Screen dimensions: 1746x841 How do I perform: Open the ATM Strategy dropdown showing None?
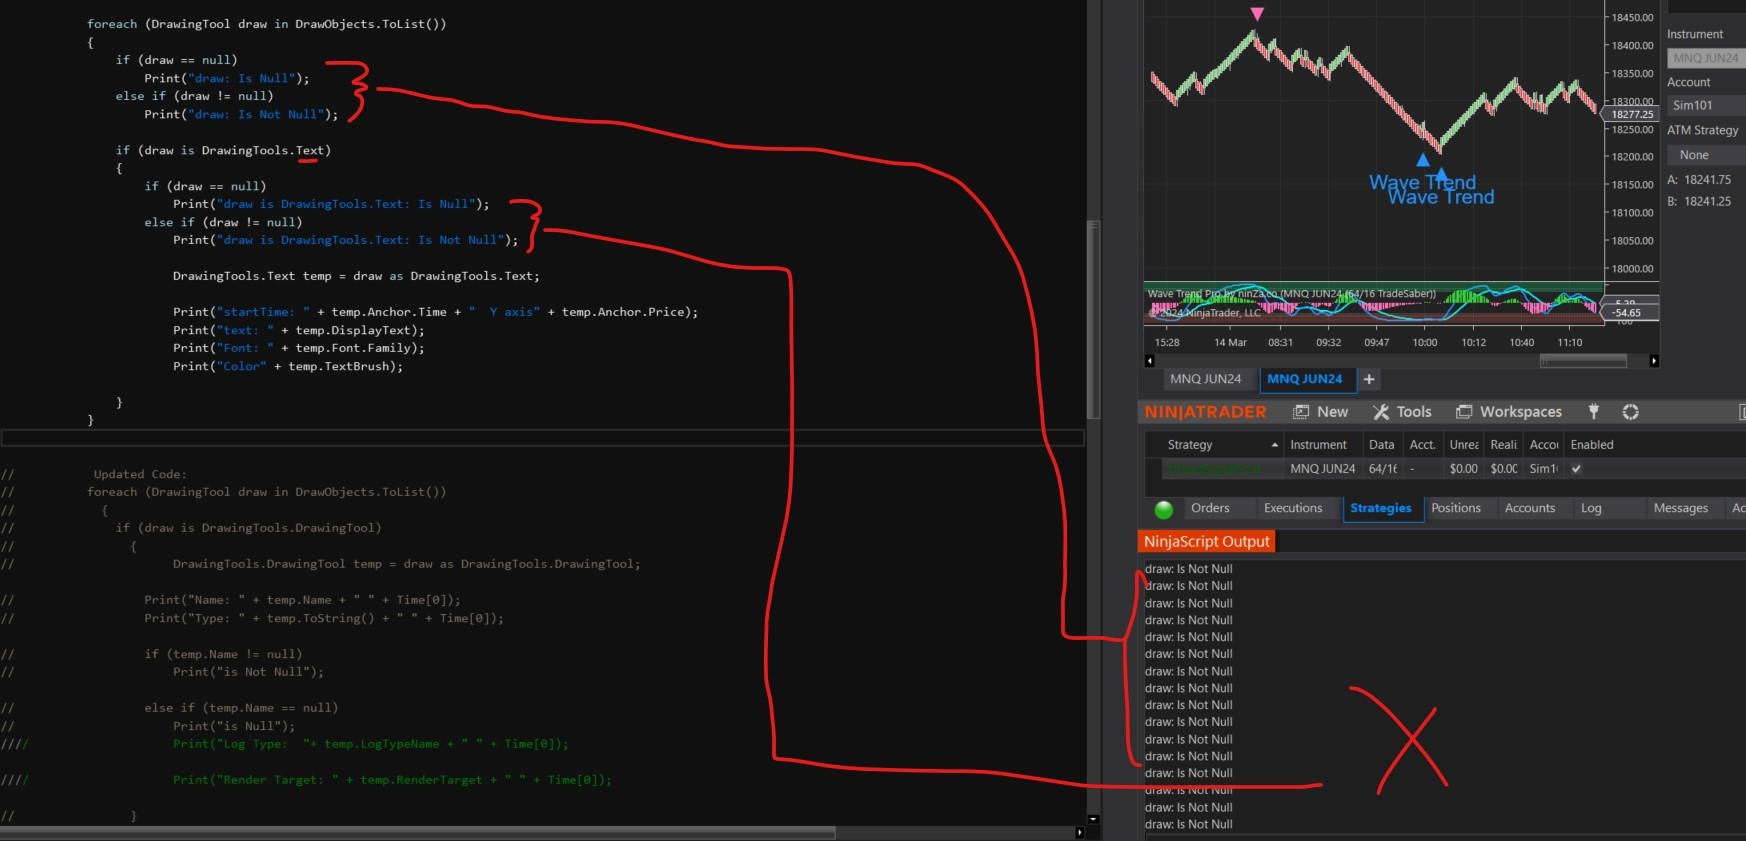[1705, 155]
